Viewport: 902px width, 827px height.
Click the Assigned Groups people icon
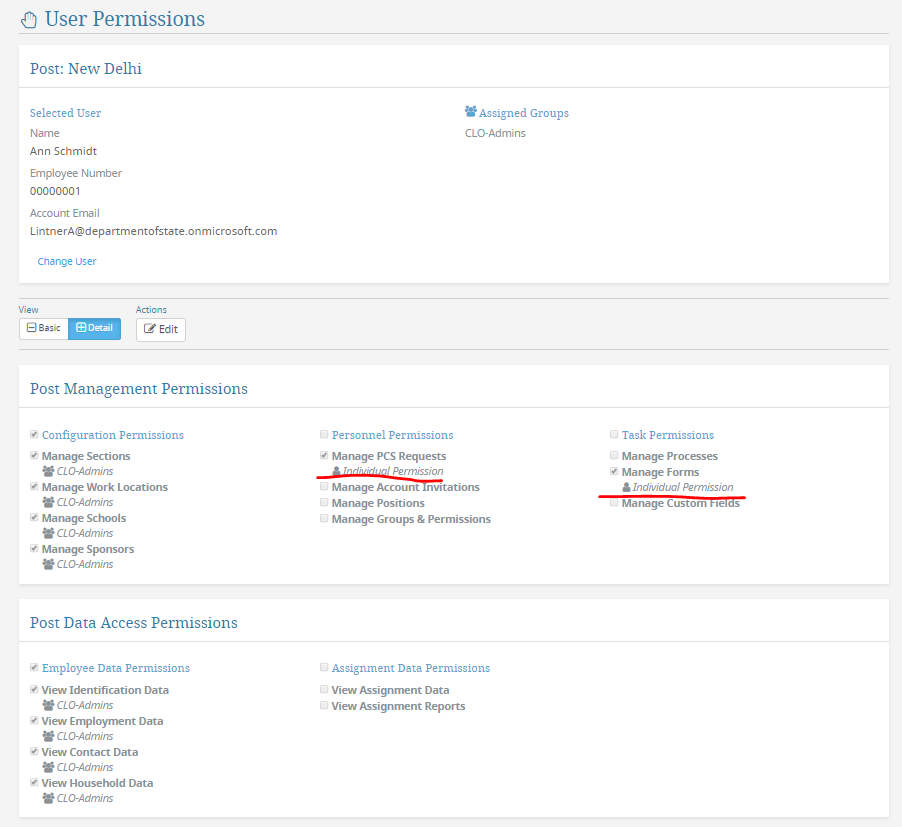[471, 111]
